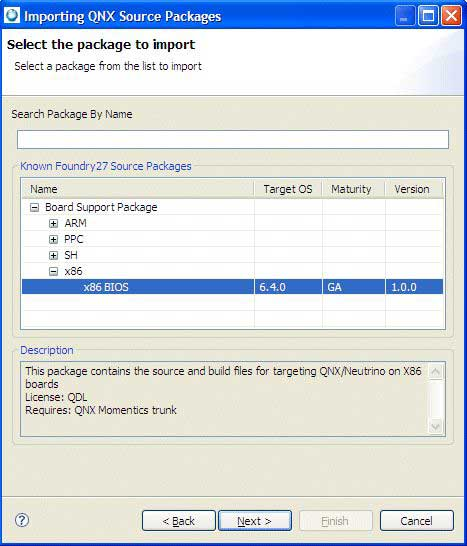Click the help question mark icon

pos(22,520)
